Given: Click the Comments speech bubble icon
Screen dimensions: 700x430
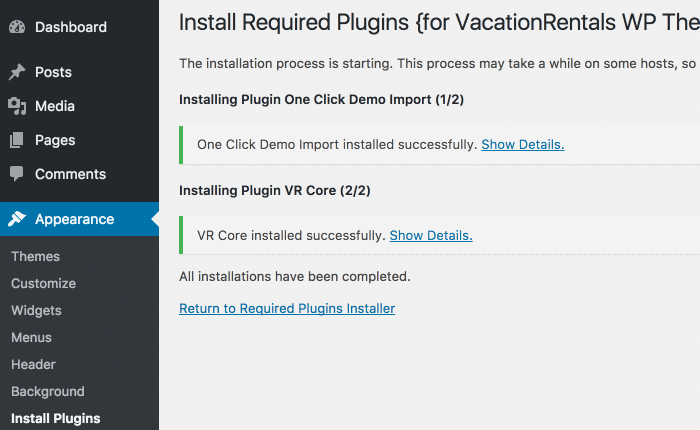Looking at the screenshot, I should pos(17,174).
